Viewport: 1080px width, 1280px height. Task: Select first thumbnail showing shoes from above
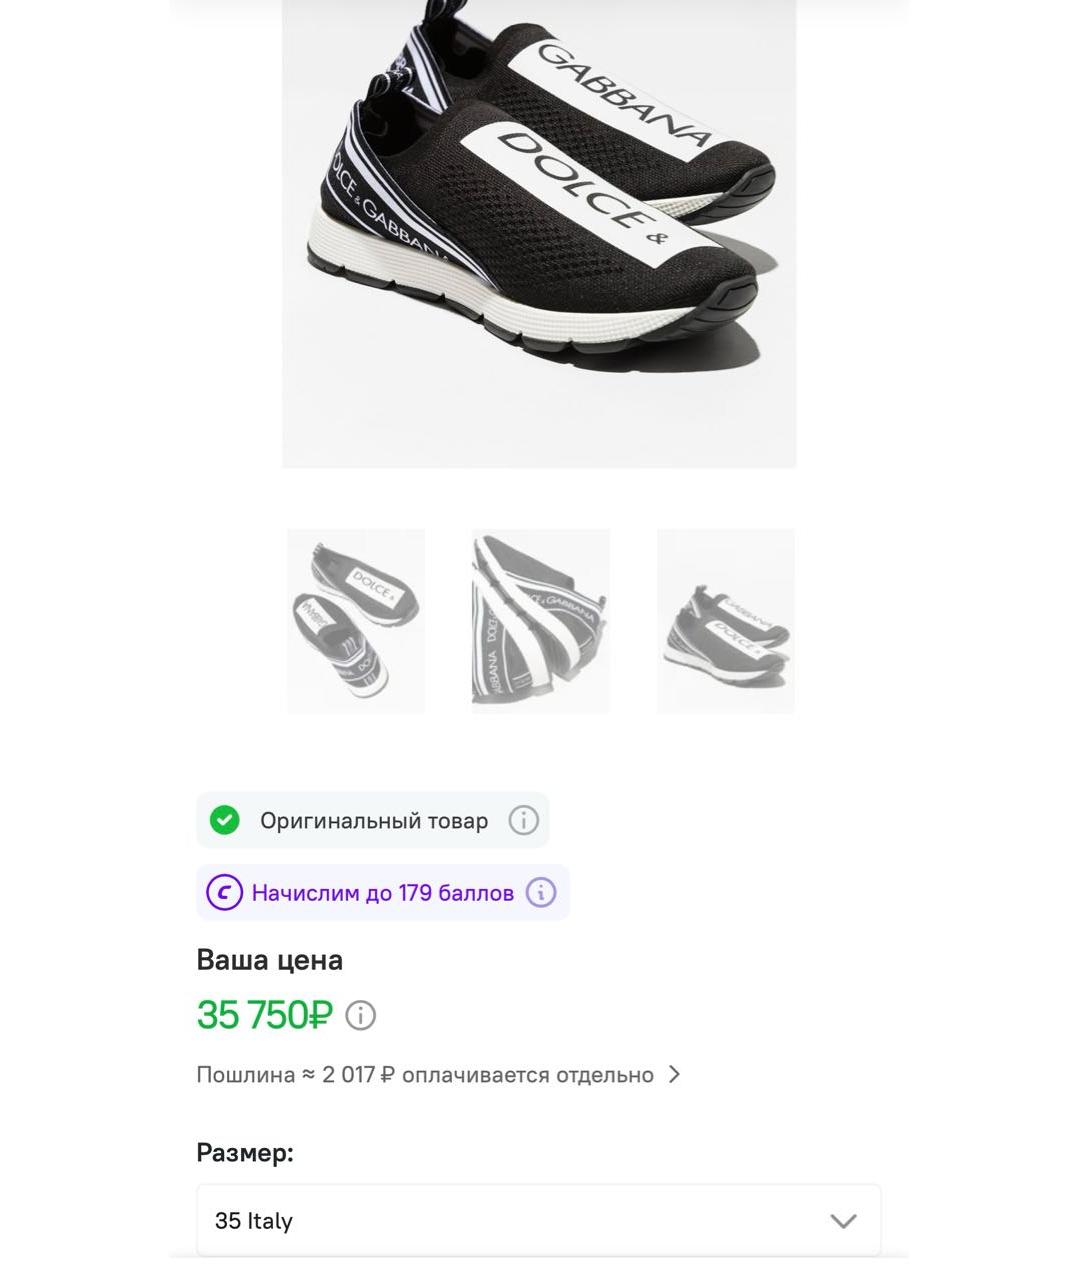pyautogui.click(x=356, y=621)
